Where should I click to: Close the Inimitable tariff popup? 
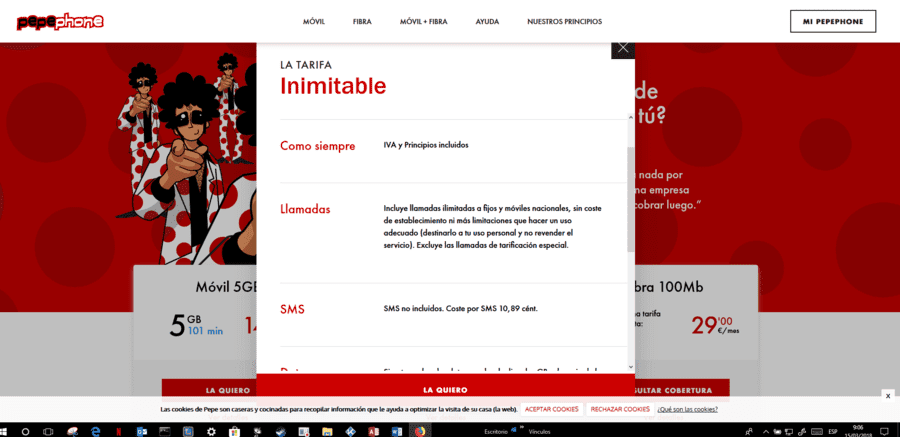623,49
